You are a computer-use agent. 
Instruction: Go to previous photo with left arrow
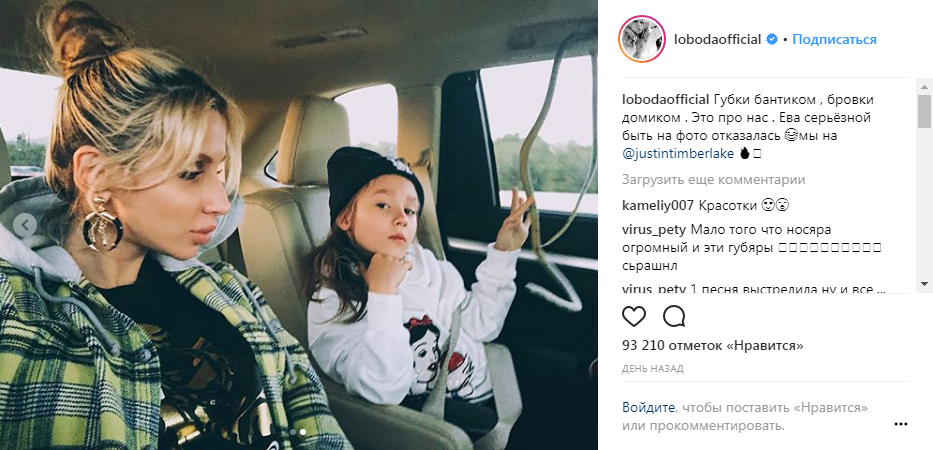click(25, 225)
